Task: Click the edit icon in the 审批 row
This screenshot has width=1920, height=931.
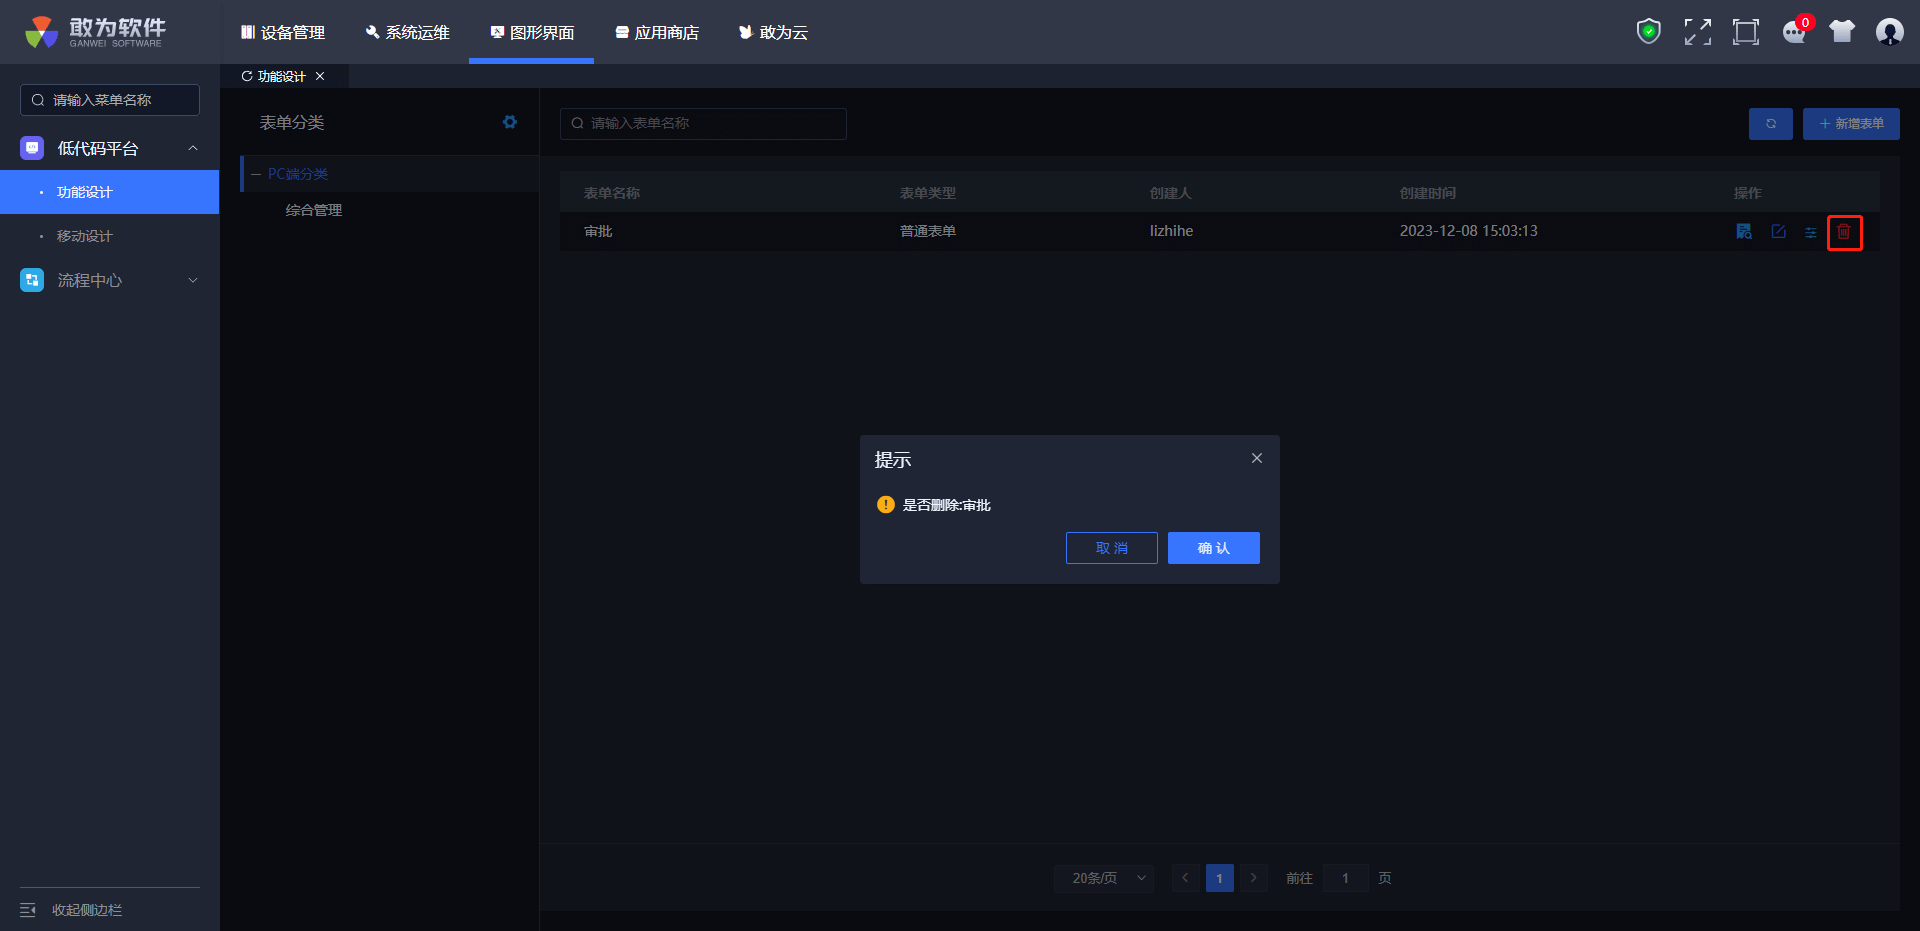Action: 1778,232
